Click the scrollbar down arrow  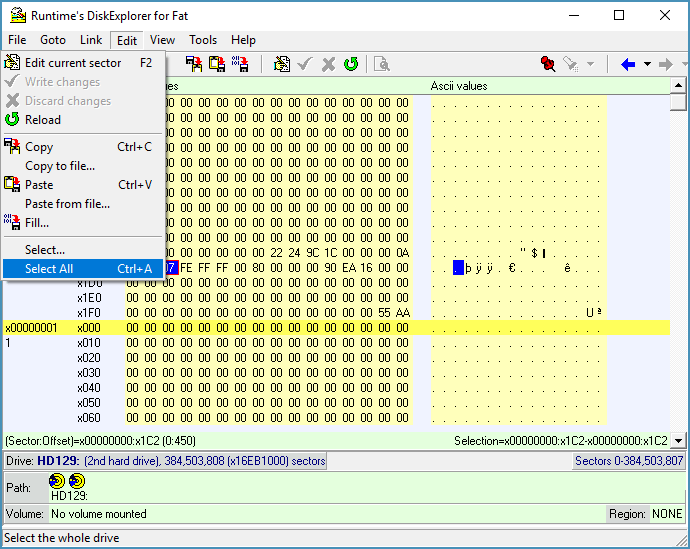(679, 440)
